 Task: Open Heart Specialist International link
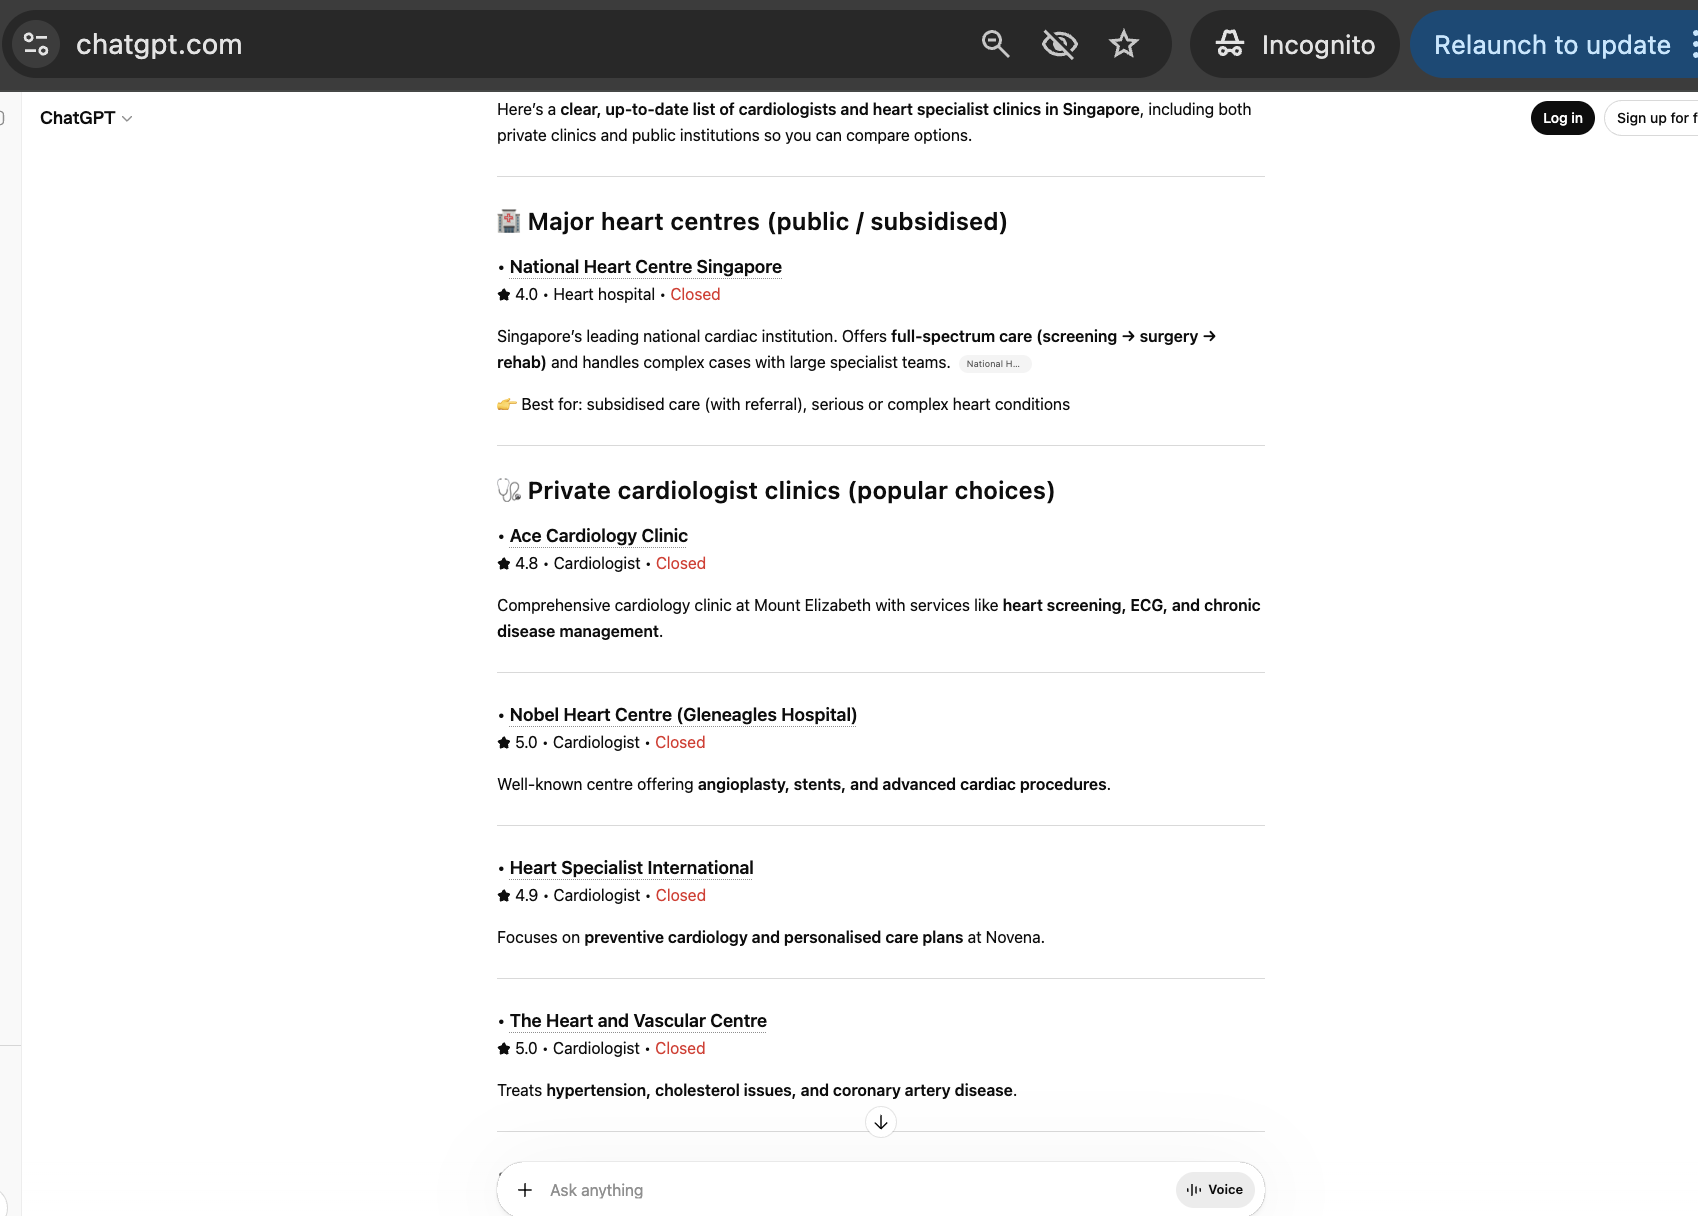coord(631,868)
